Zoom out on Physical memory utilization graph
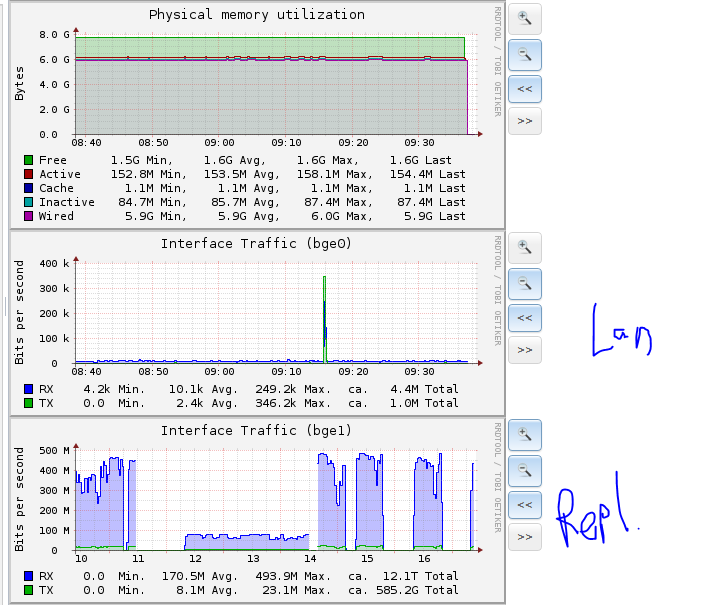 coord(525,55)
